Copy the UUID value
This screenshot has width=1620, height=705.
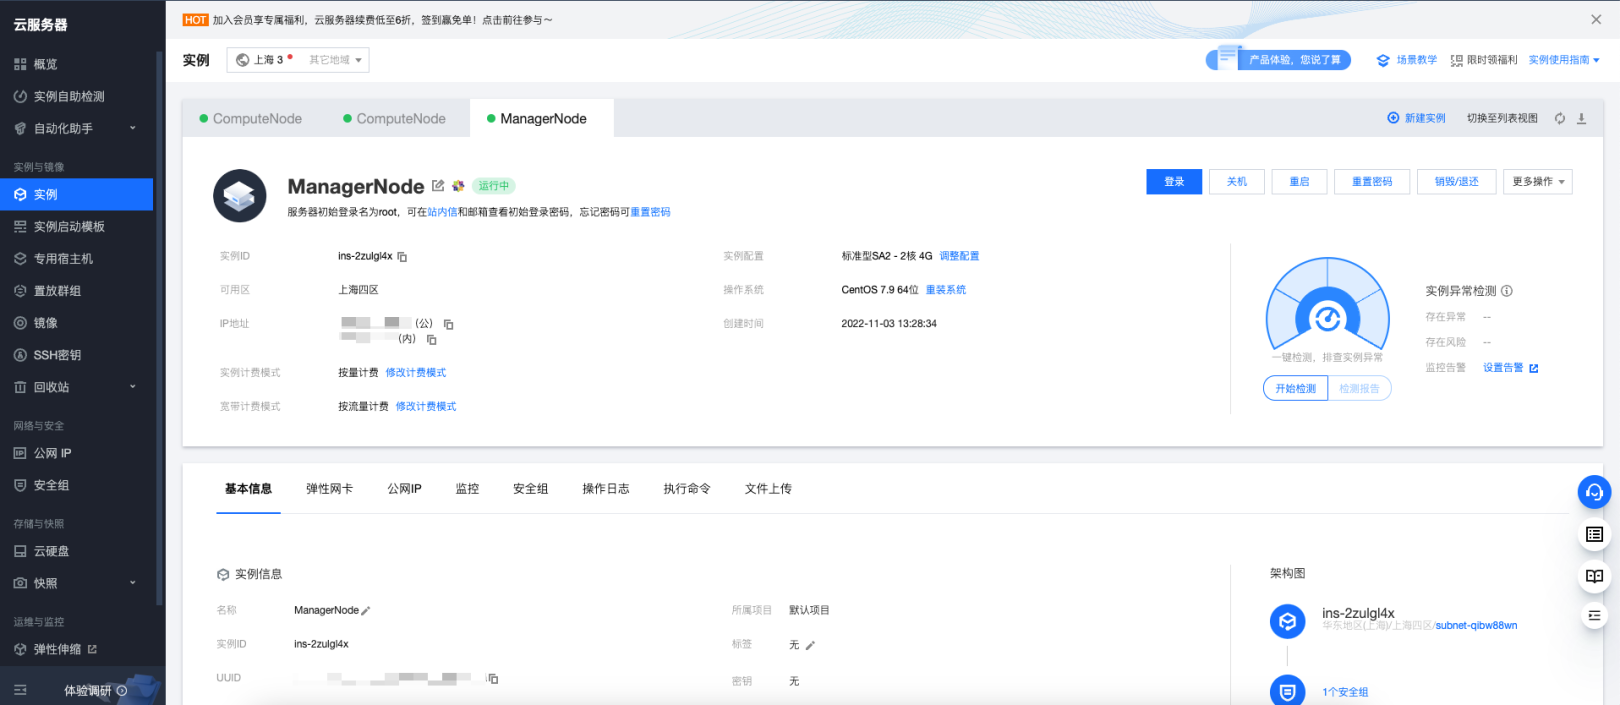[x=492, y=678]
